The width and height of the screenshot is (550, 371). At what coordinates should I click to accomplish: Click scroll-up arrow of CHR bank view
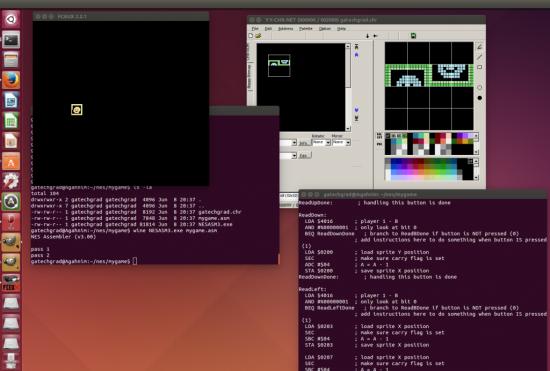pos(348,46)
